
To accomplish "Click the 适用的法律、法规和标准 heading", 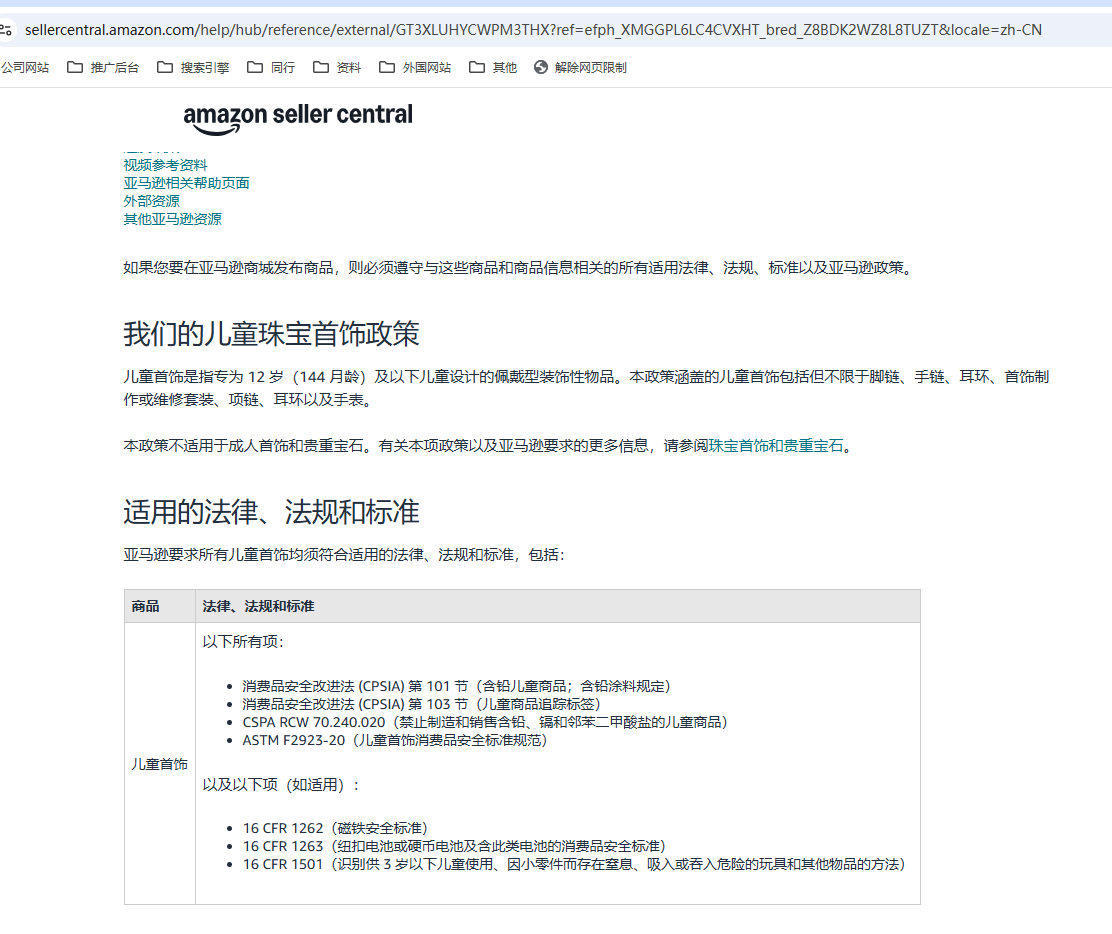I will [272, 512].
